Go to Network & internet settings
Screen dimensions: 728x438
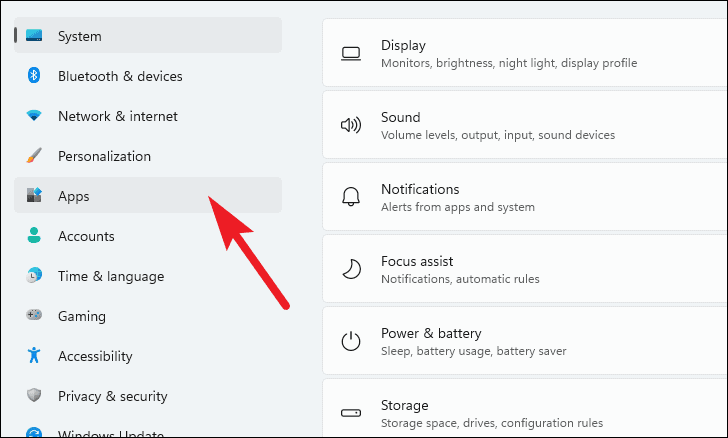(x=148, y=116)
